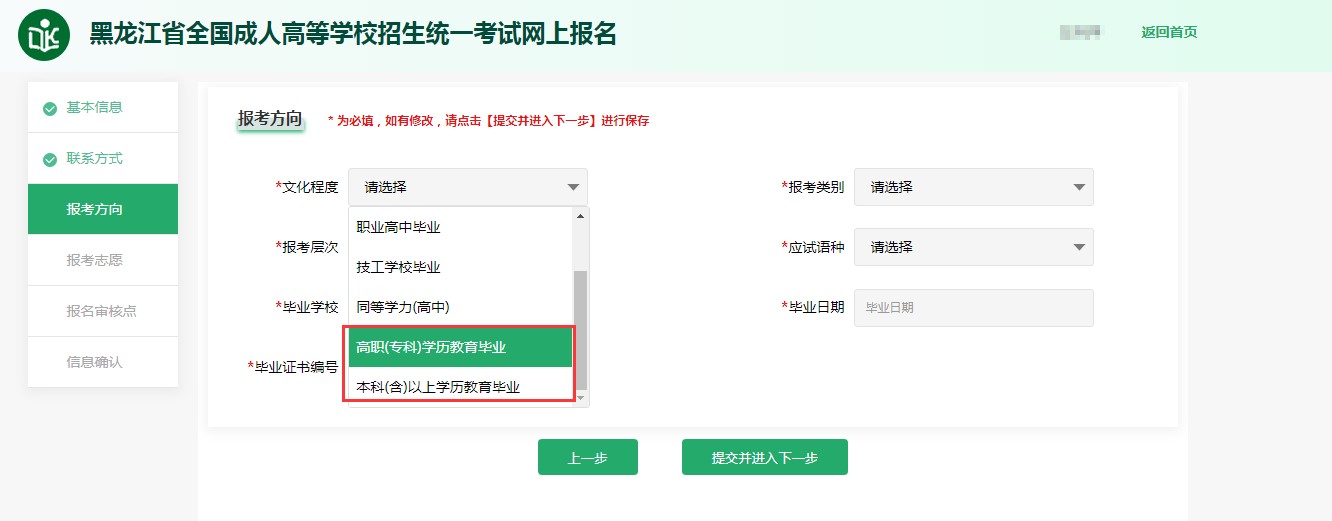Click the 毕业日期 input field
The width and height of the screenshot is (1332, 521).
[973, 307]
